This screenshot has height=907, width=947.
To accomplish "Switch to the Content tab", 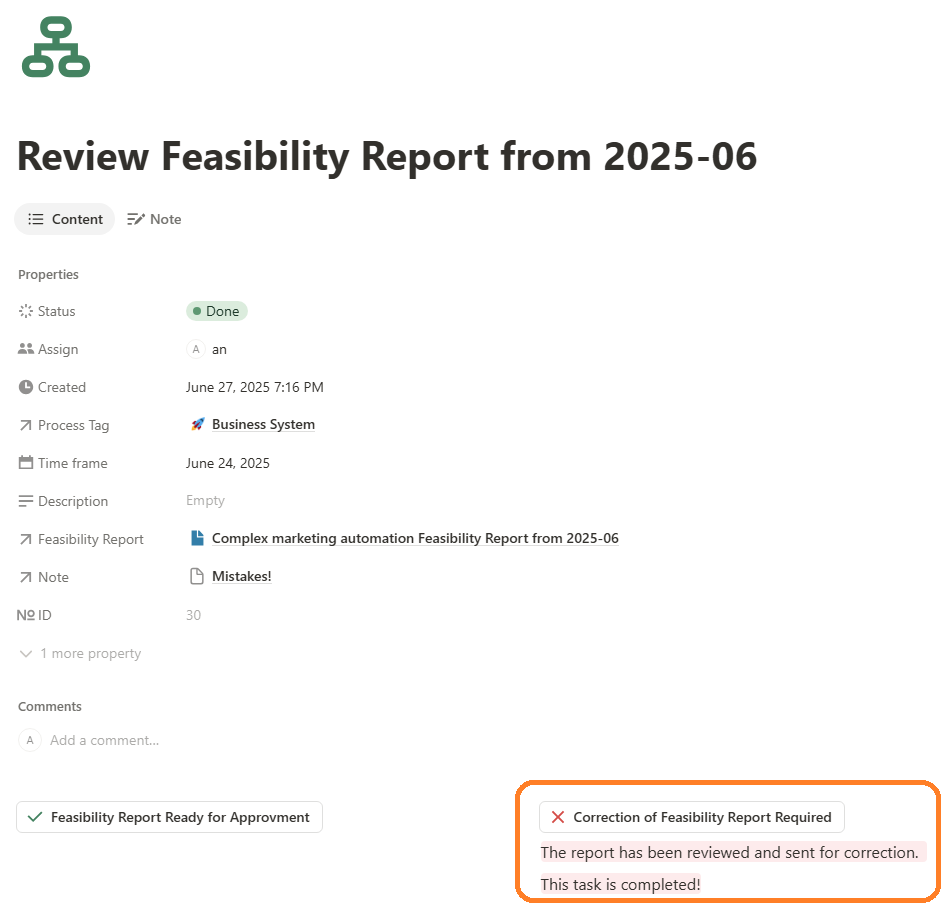I will (x=65, y=219).
